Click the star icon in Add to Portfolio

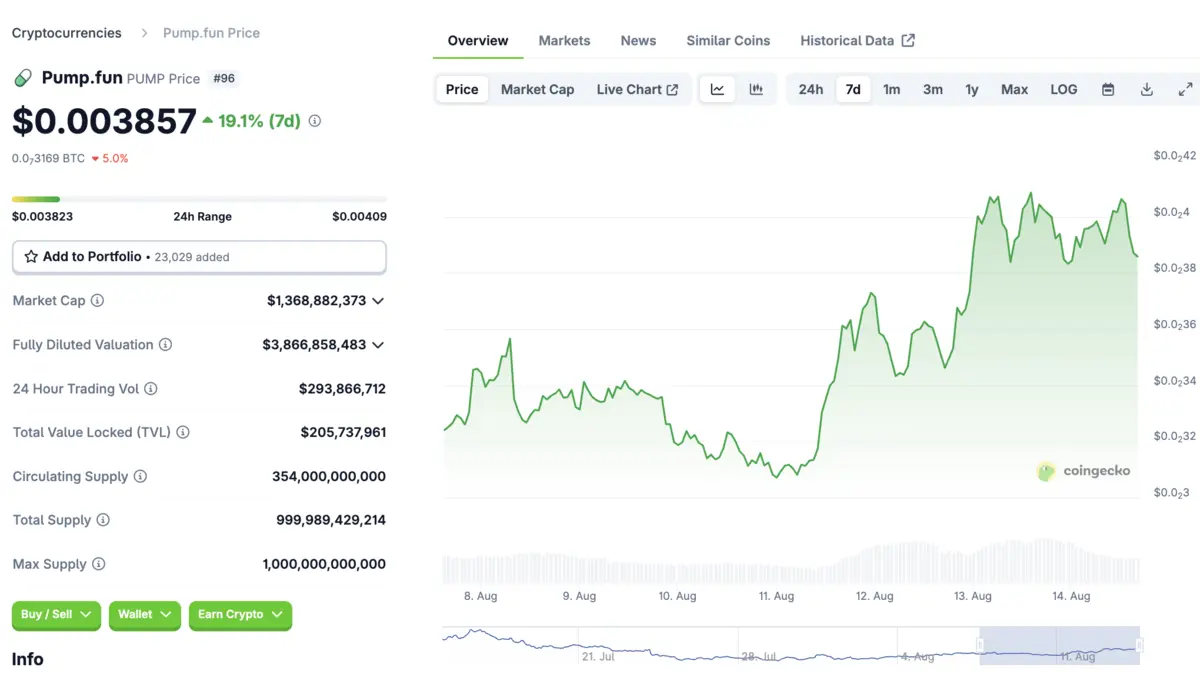(31, 257)
